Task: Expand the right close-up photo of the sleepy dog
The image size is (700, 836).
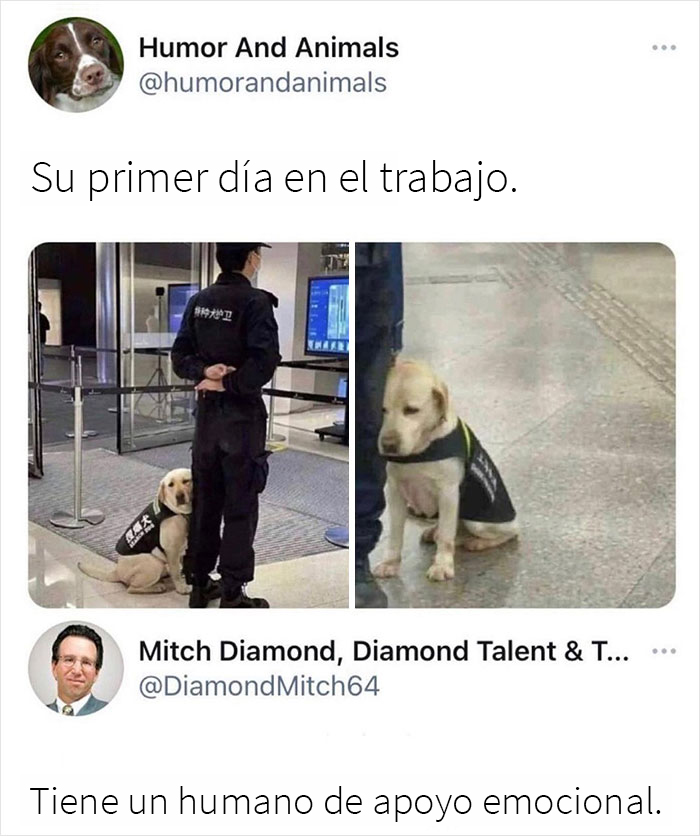Action: (x=516, y=425)
